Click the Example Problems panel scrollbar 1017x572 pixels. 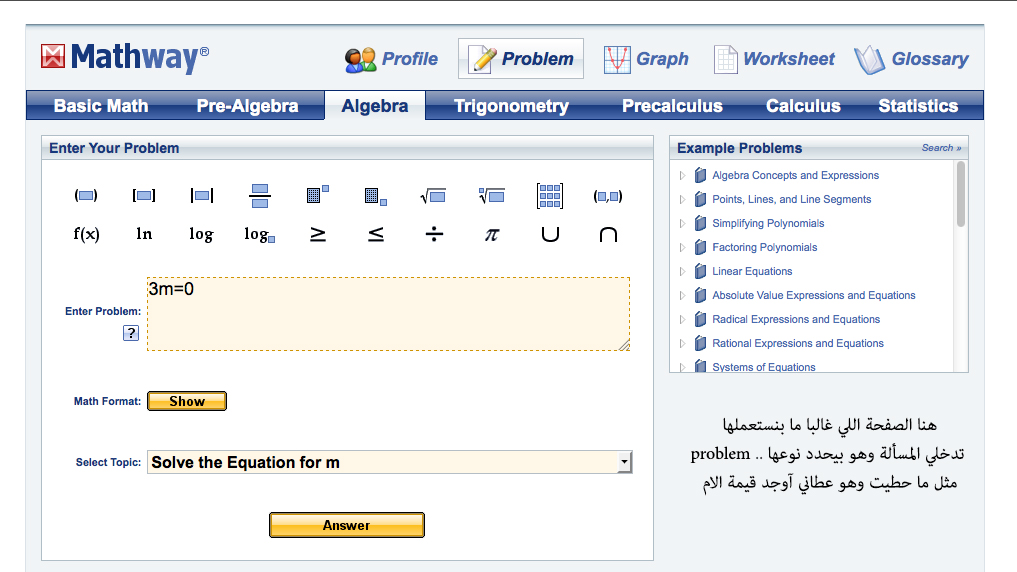pyautogui.click(x=961, y=195)
